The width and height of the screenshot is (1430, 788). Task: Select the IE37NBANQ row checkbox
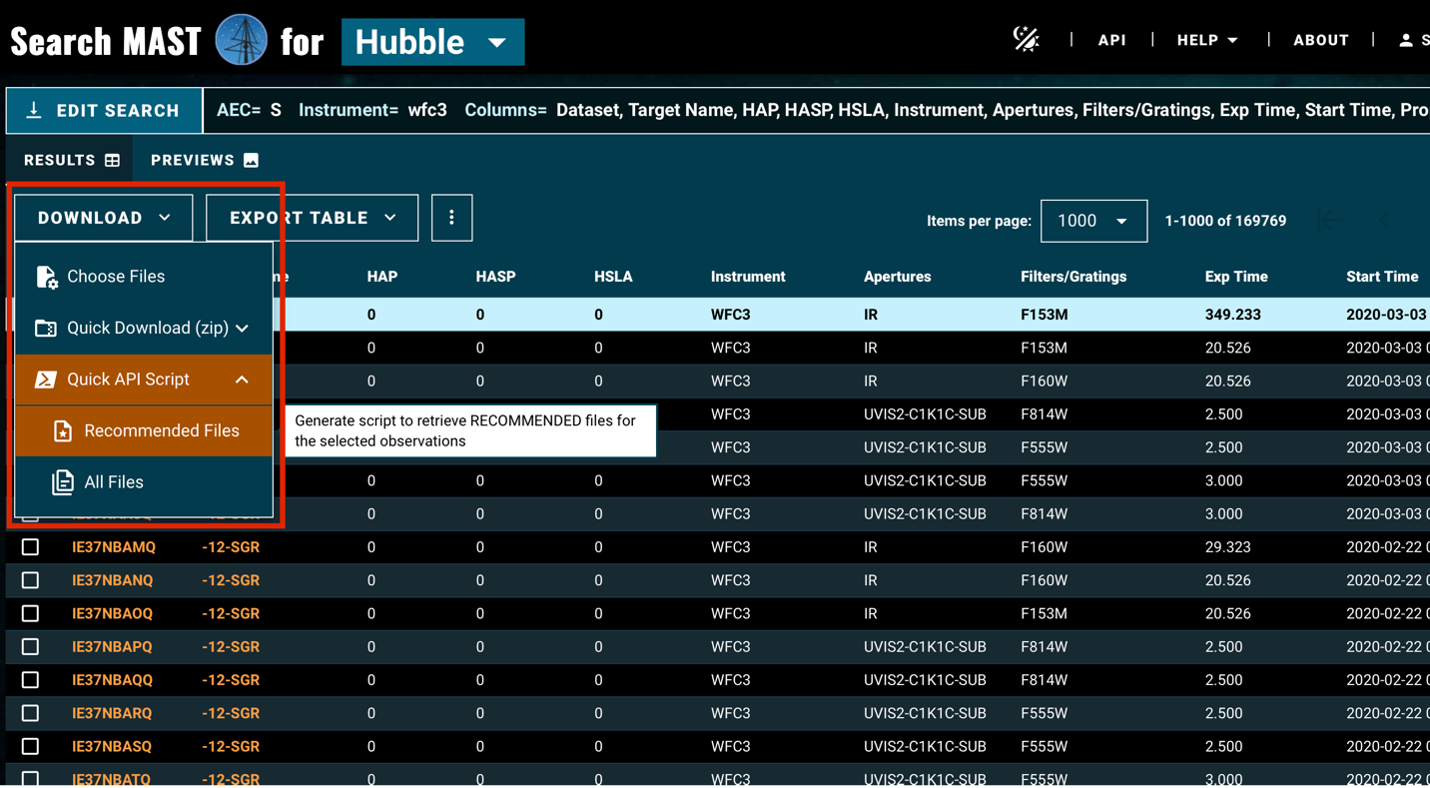click(31, 580)
